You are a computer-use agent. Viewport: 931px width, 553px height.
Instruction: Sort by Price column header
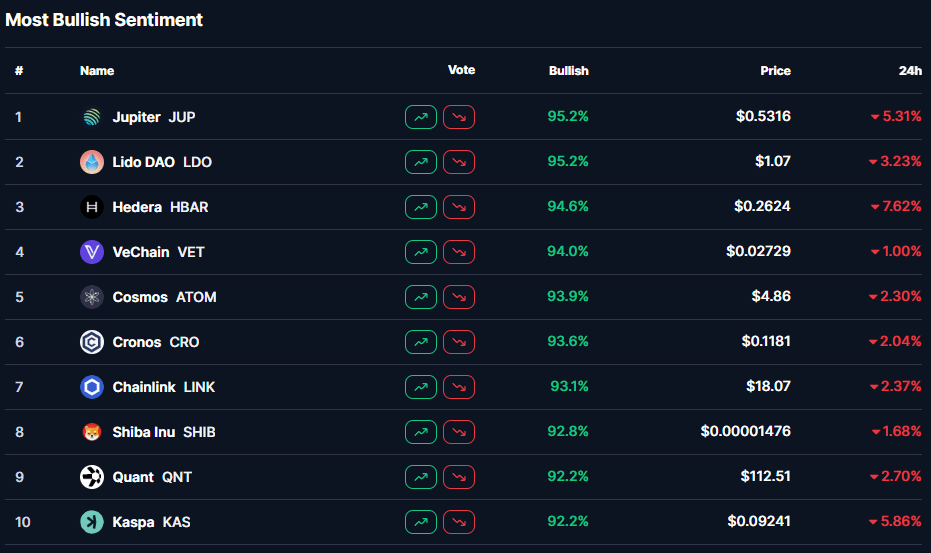(775, 71)
